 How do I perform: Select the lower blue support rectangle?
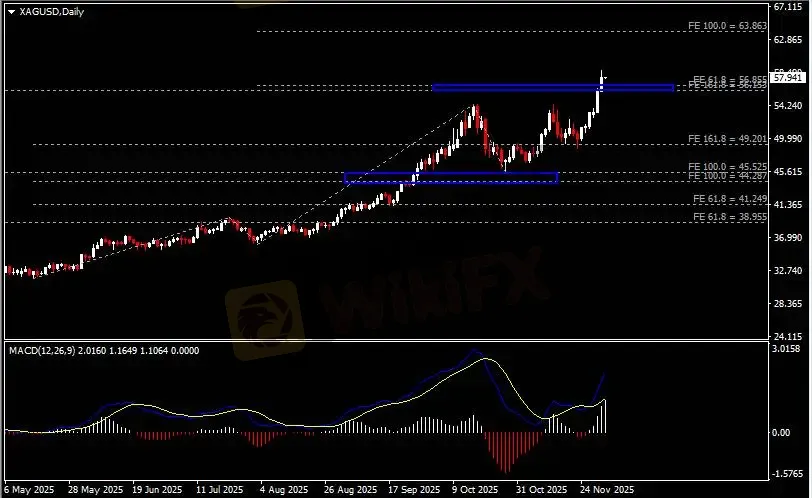tap(450, 178)
